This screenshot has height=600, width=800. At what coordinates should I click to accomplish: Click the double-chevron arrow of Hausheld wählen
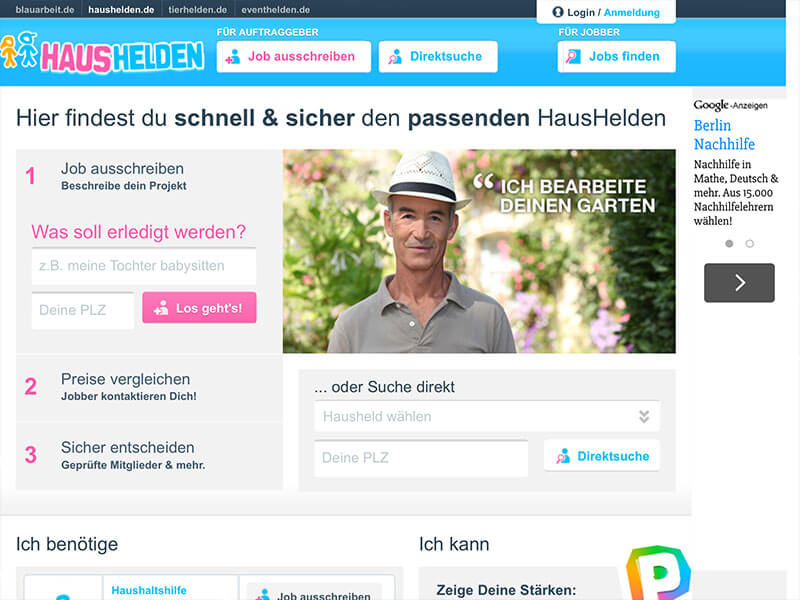click(644, 416)
